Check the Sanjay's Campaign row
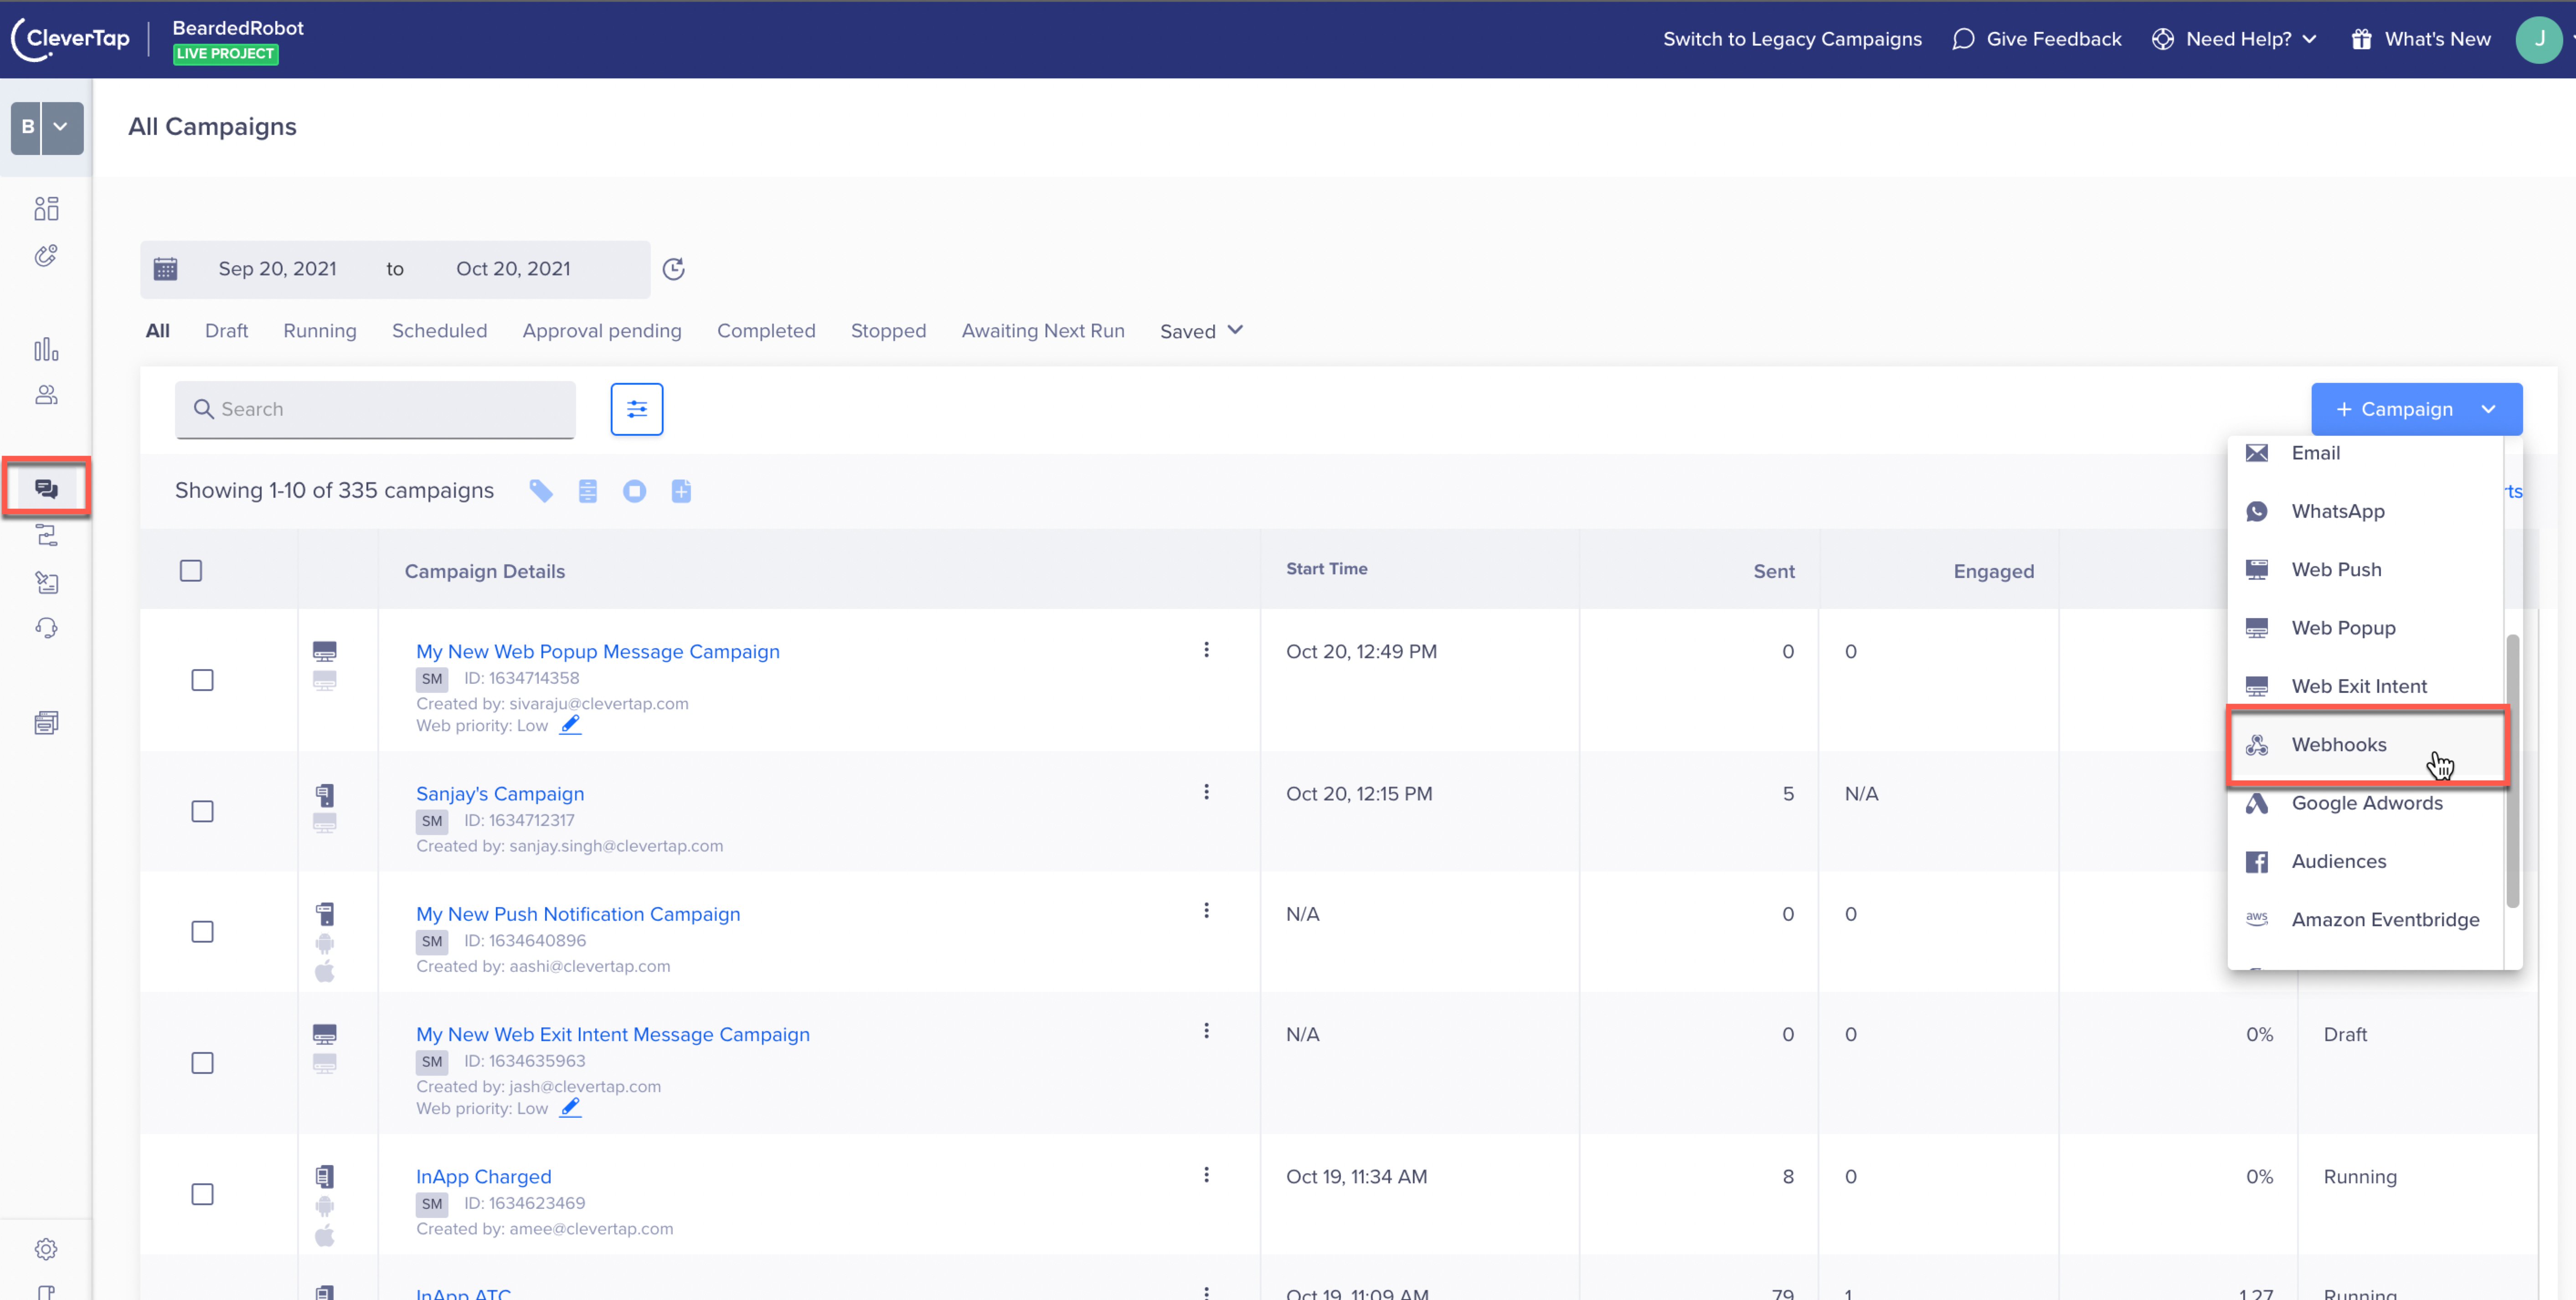Viewport: 2576px width, 1300px height. pos(203,811)
